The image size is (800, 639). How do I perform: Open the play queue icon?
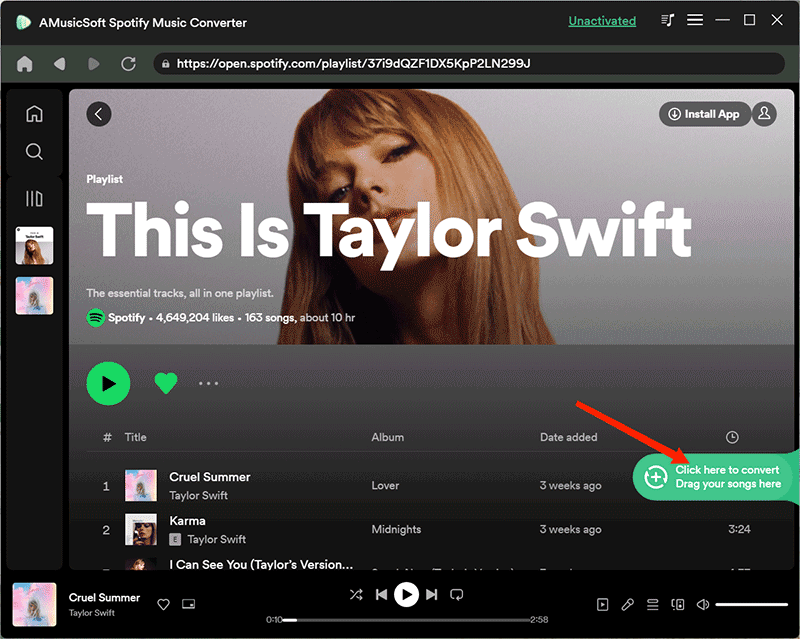coord(653,605)
